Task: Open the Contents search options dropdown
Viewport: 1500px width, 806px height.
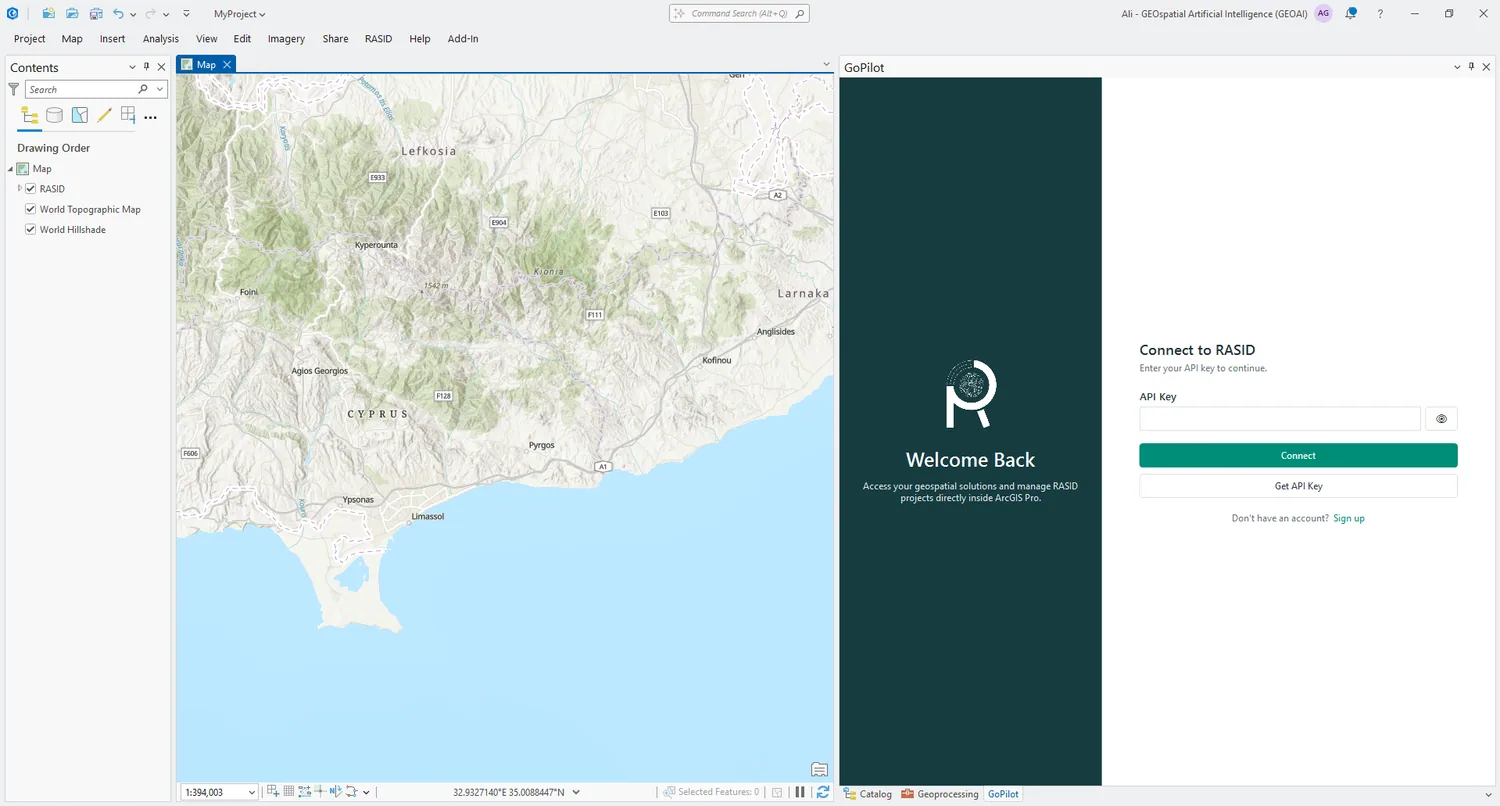Action: (158, 89)
